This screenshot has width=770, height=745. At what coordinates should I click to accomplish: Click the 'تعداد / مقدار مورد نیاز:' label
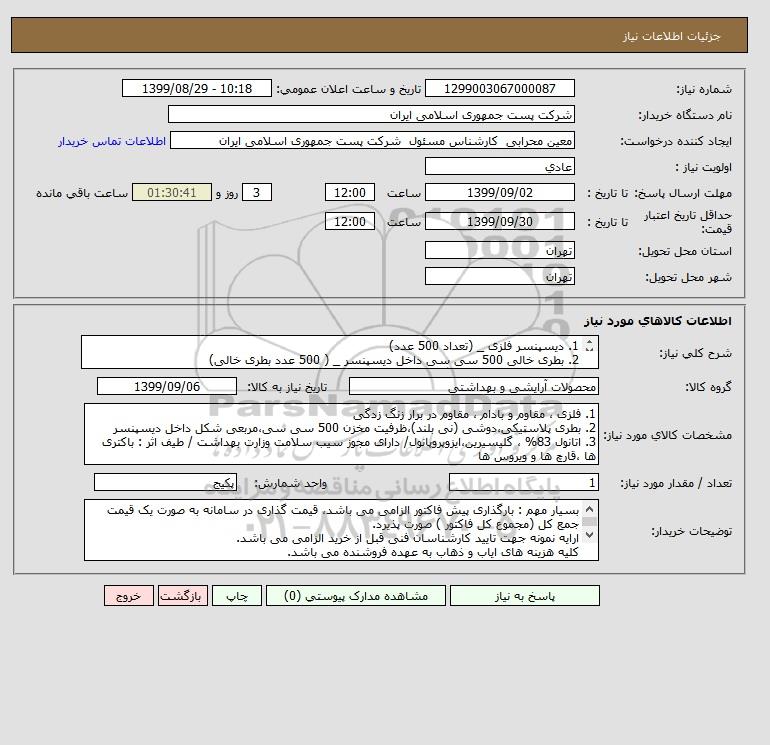(676, 484)
